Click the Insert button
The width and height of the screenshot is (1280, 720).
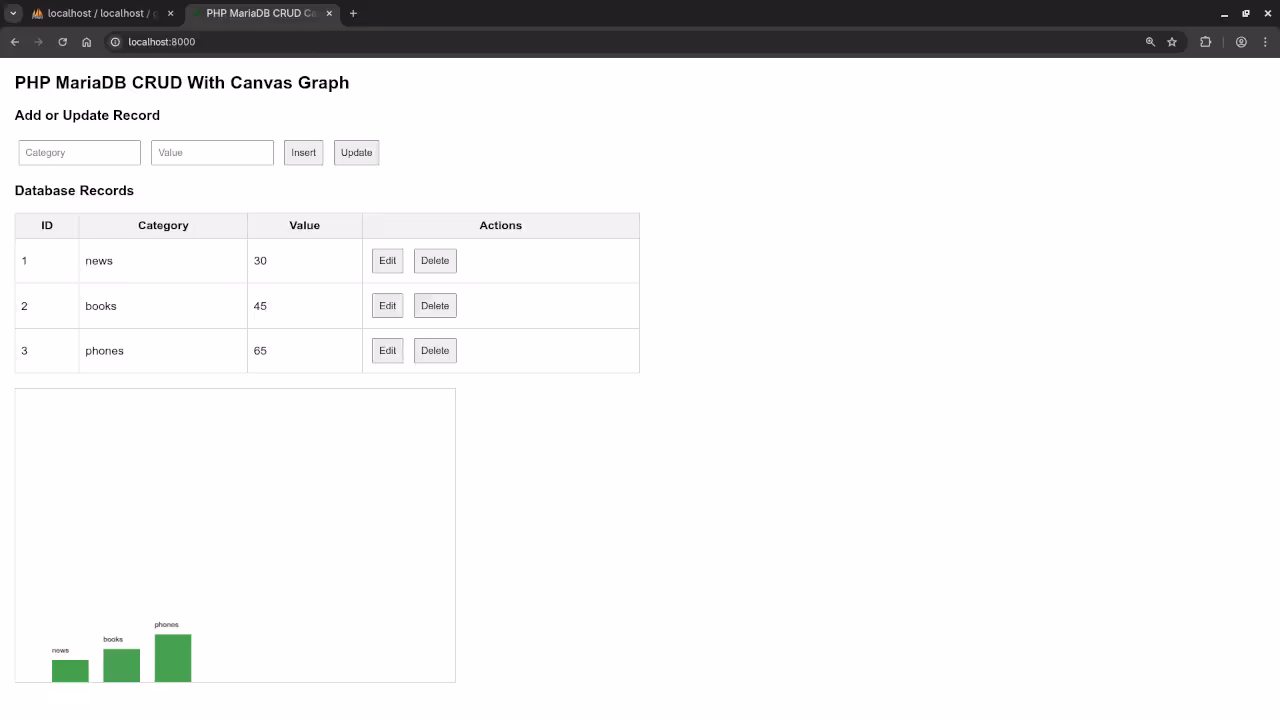[303, 152]
